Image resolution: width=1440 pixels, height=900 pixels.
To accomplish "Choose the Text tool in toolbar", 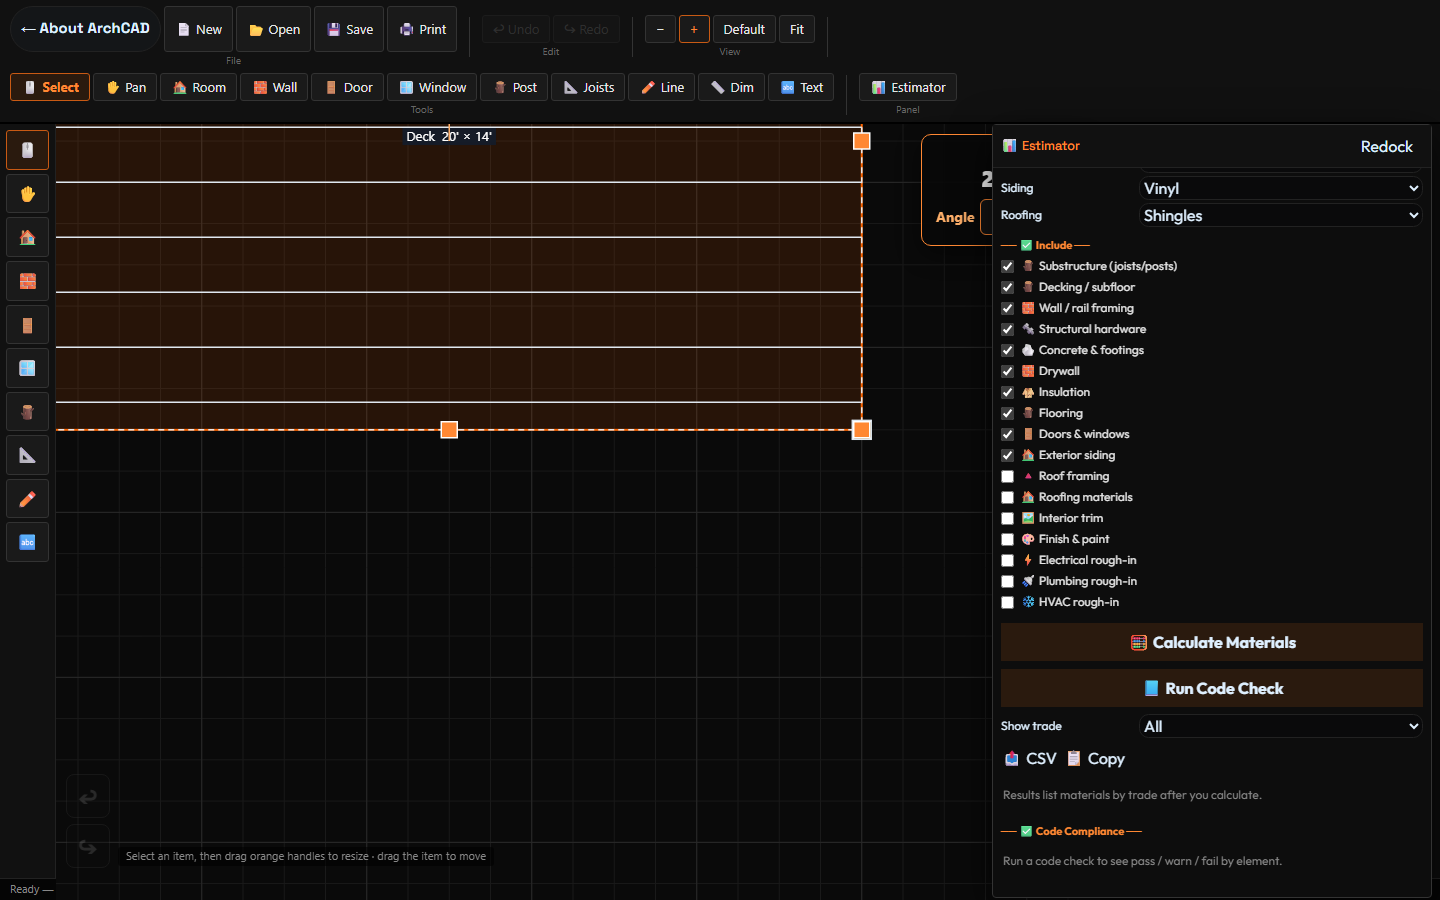I will click(x=801, y=87).
